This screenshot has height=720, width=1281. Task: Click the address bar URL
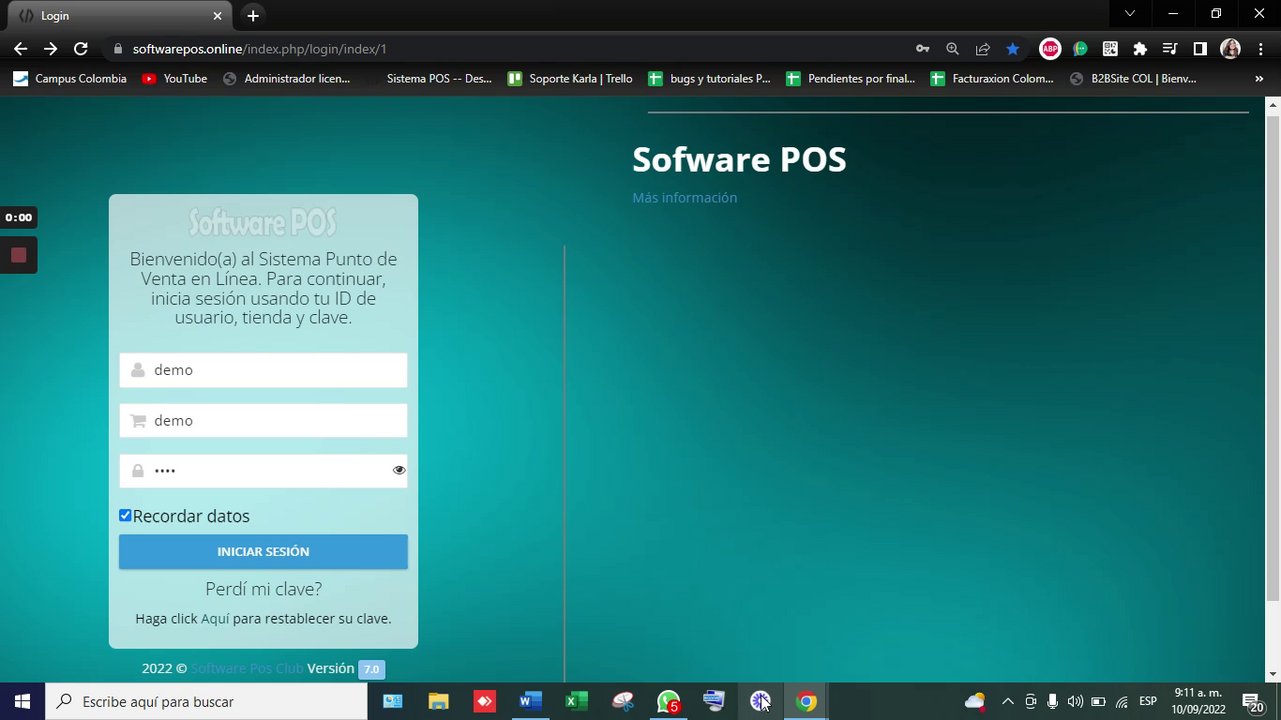coord(259,48)
